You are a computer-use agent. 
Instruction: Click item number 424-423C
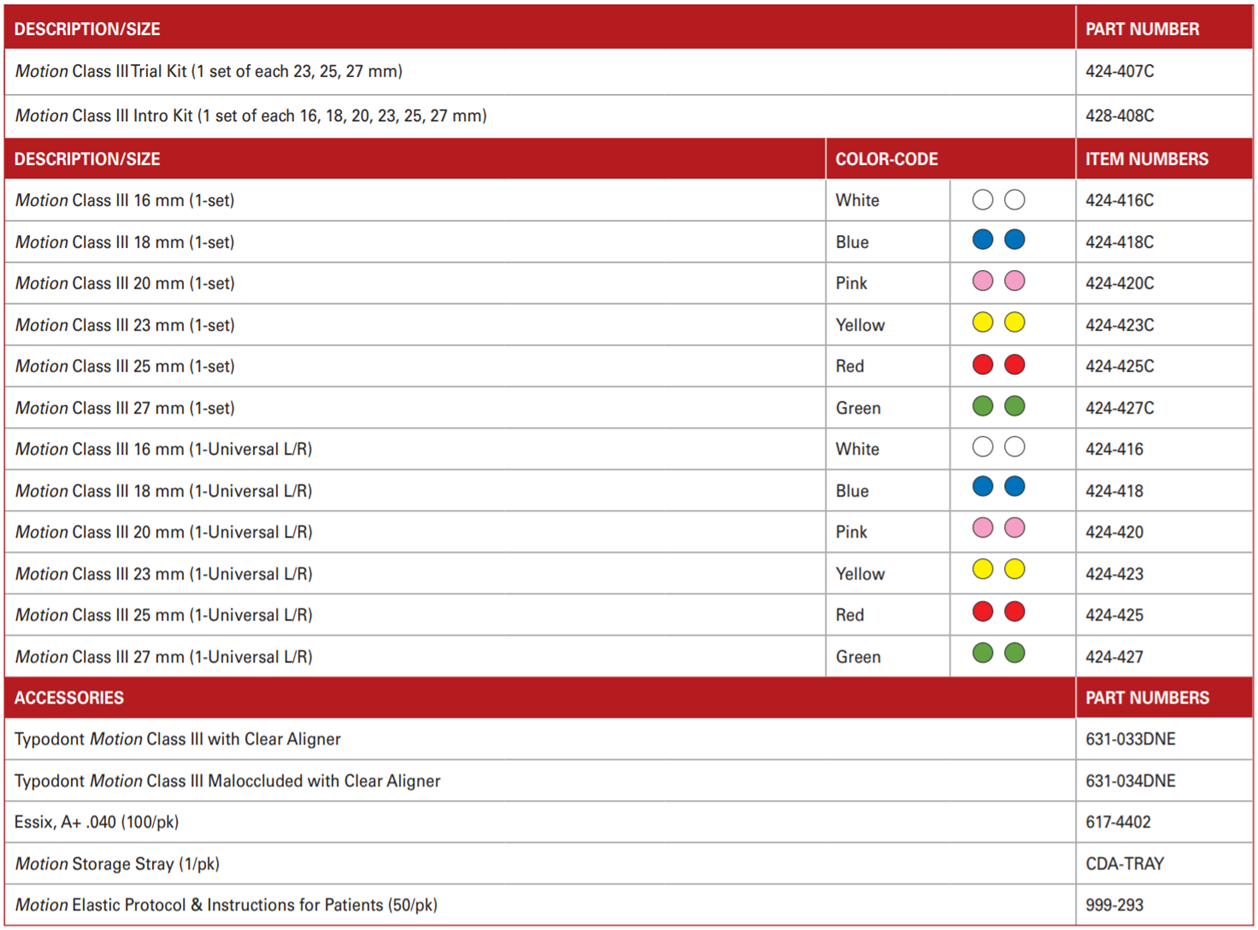[1120, 325]
